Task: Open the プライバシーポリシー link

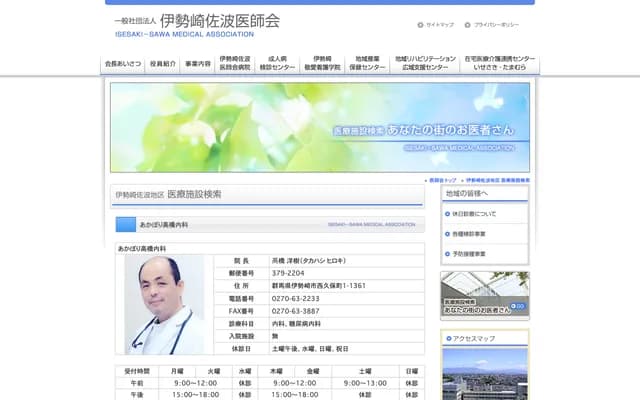Action: [496, 25]
